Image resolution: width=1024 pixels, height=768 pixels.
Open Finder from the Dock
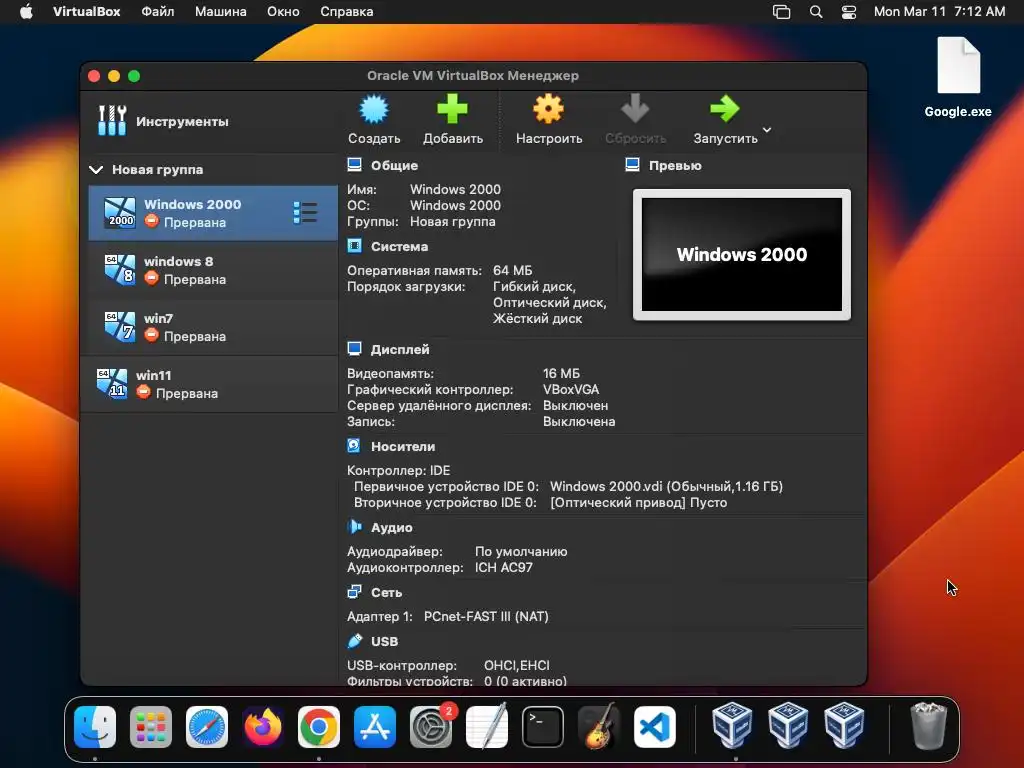pyautogui.click(x=95, y=726)
